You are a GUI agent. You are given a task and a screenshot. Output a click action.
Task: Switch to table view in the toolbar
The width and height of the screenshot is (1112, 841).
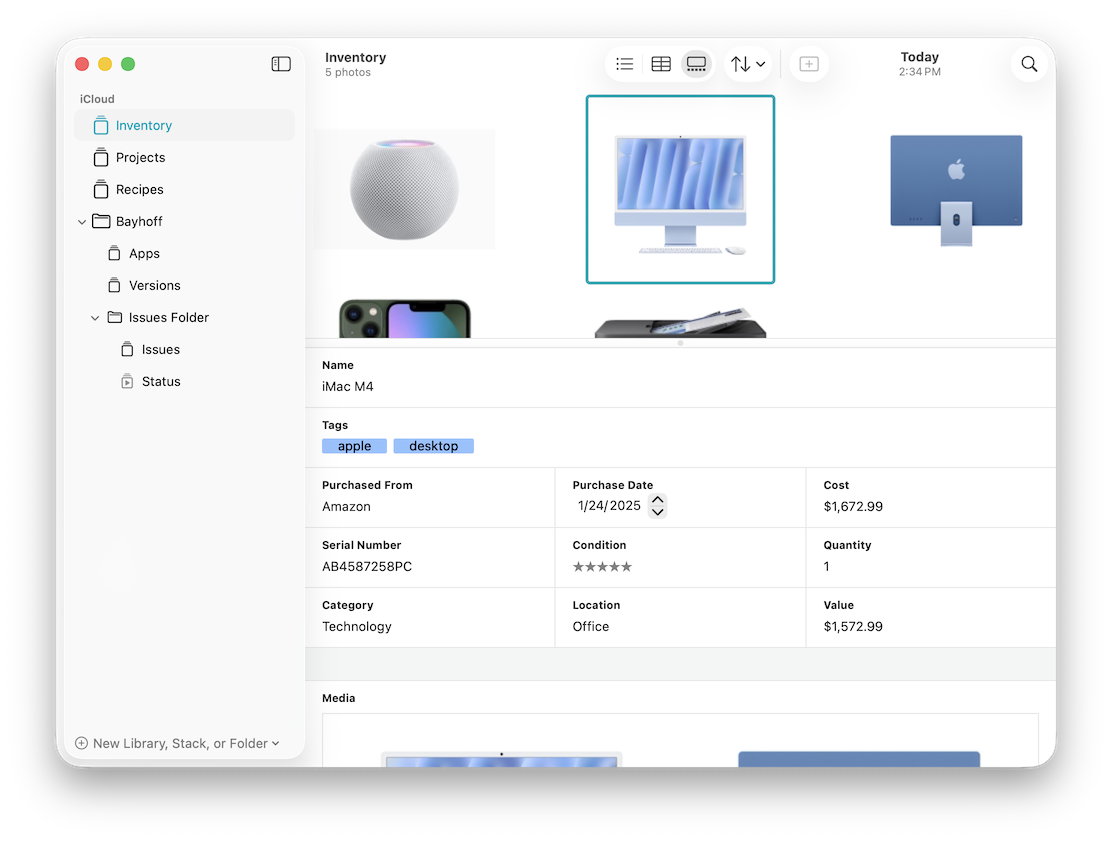pyautogui.click(x=660, y=63)
